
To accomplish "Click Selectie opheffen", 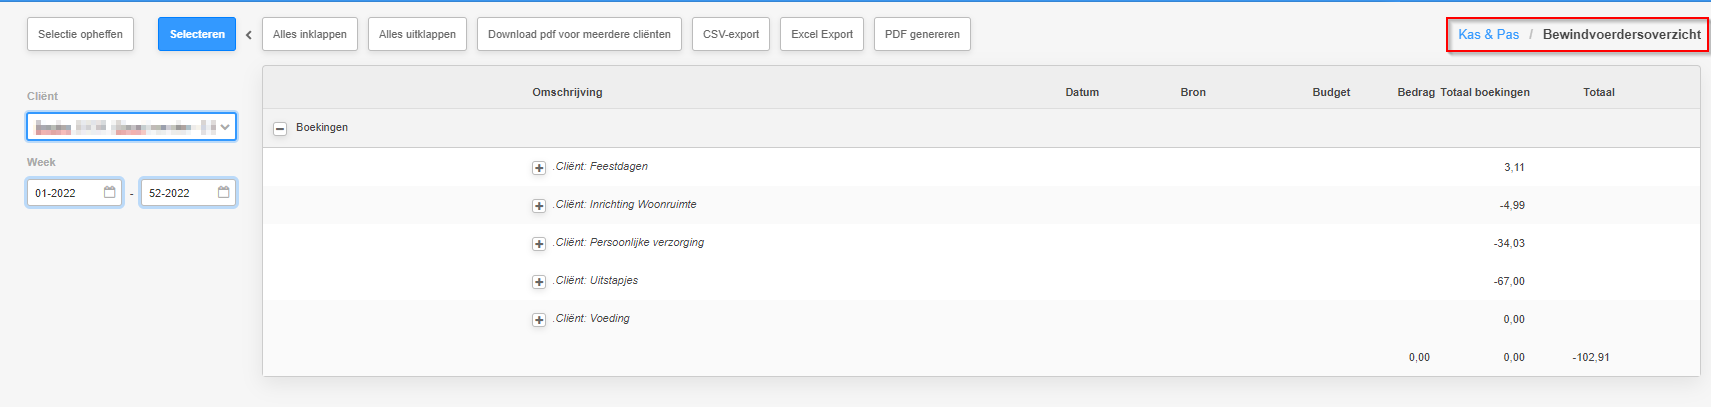I will click(x=80, y=34).
